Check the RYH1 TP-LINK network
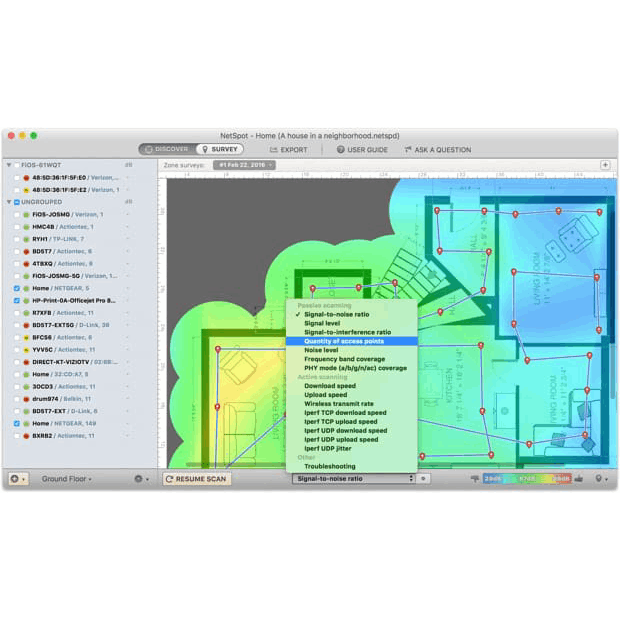 17,239
